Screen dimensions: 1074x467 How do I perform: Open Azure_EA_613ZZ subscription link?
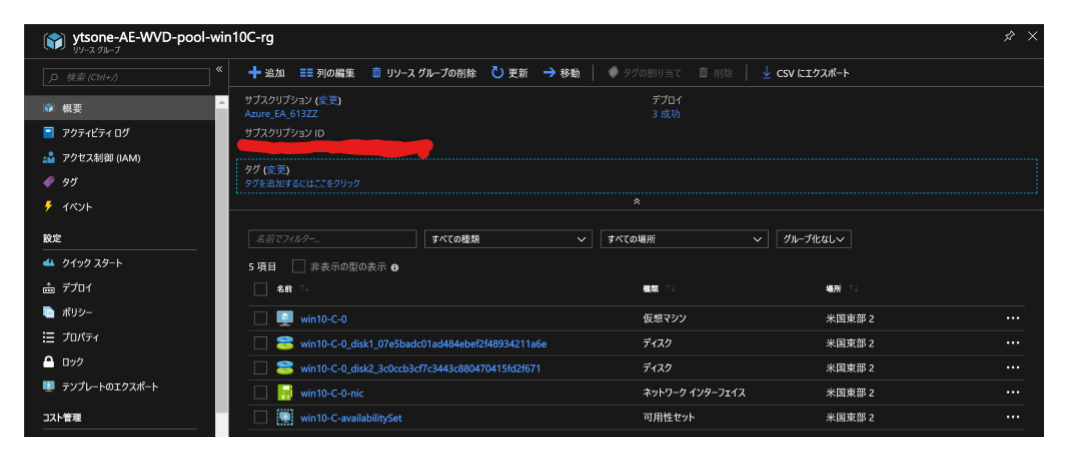pyautogui.click(x=281, y=114)
